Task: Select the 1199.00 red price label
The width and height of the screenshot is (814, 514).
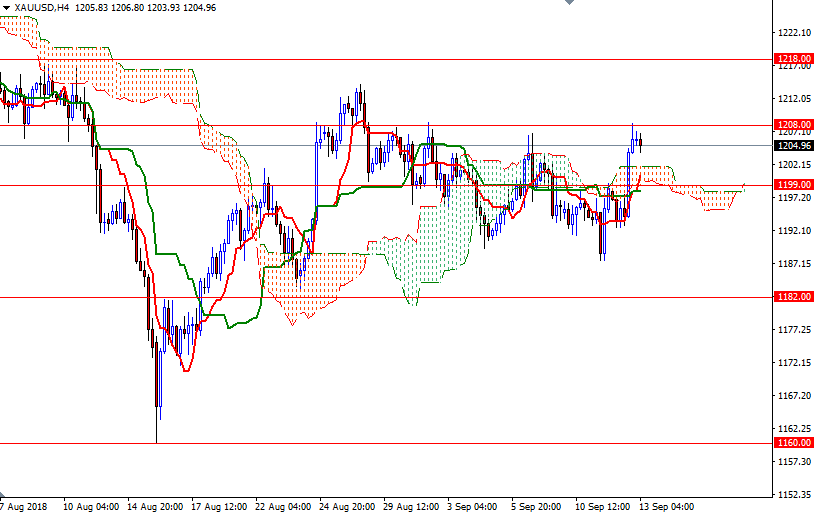Action: [x=793, y=185]
